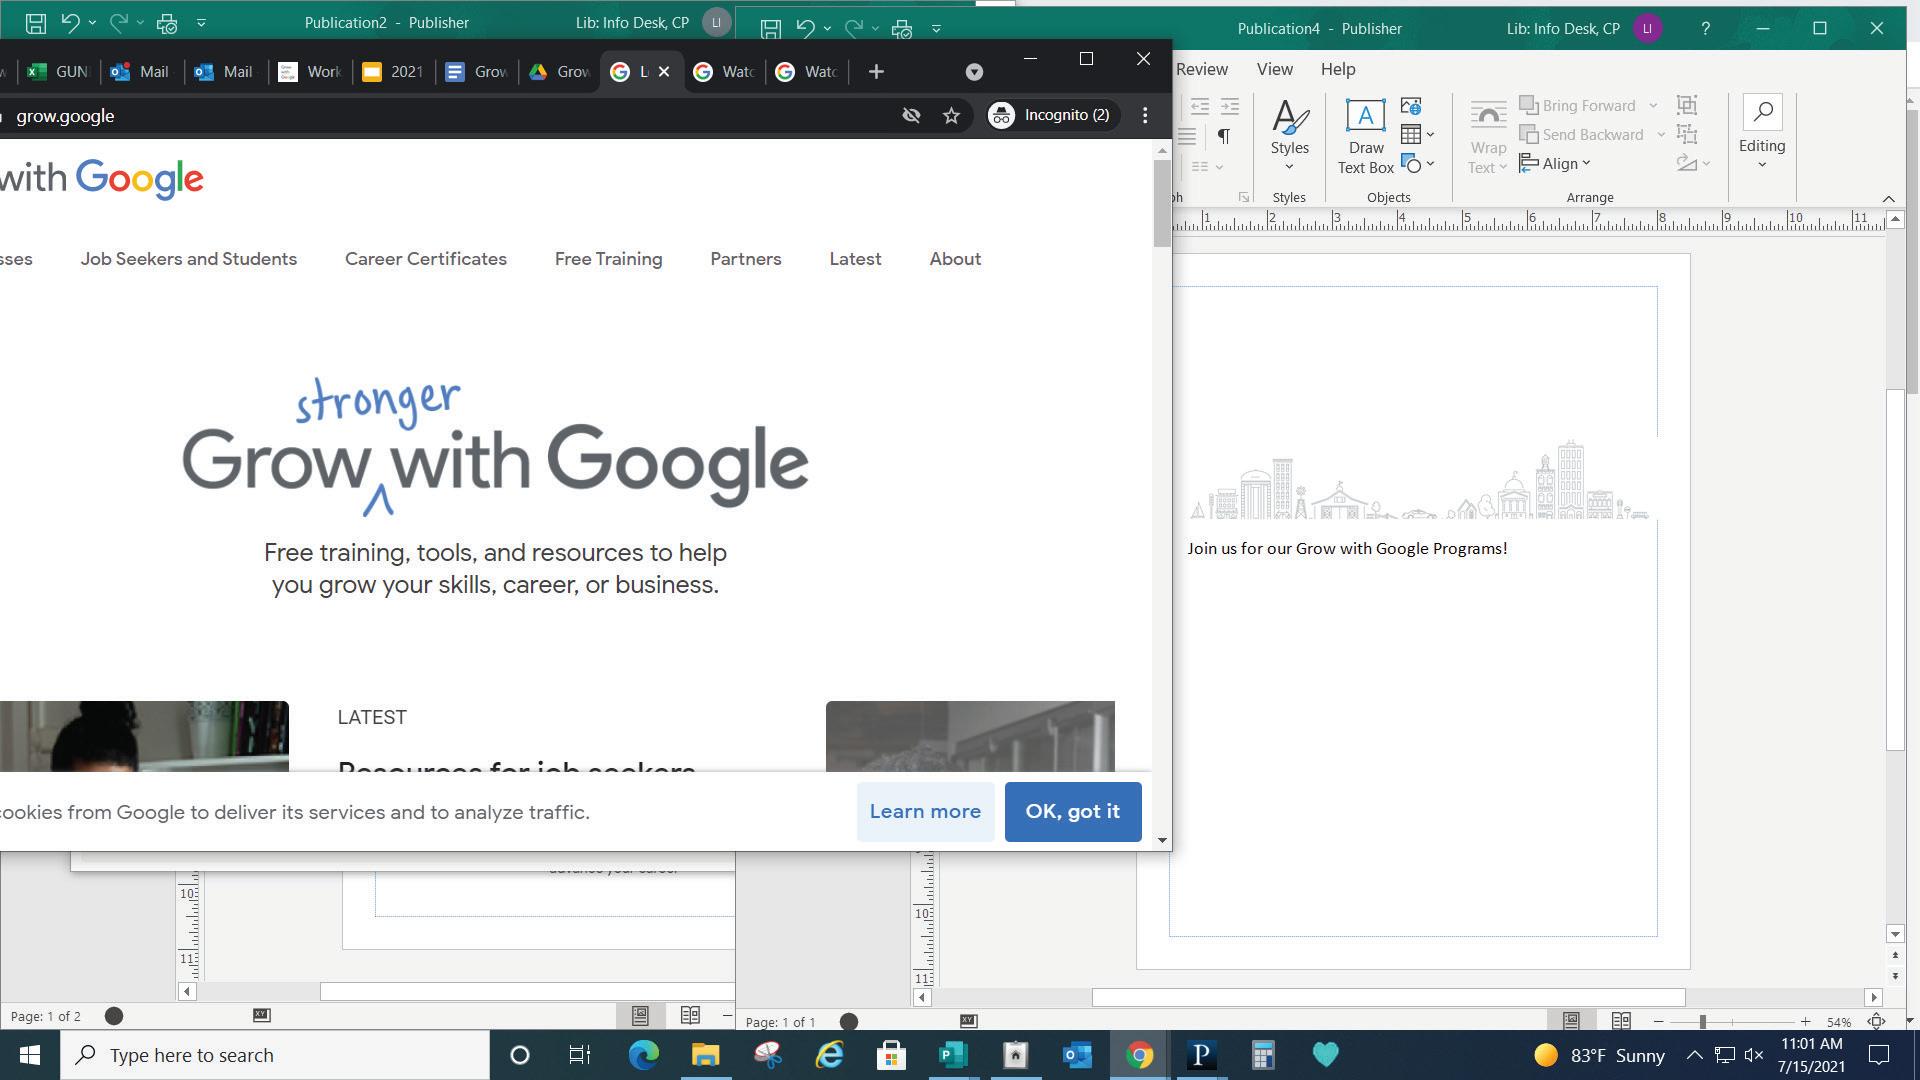Click zoom out minus in Publication4

(x=1659, y=1021)
